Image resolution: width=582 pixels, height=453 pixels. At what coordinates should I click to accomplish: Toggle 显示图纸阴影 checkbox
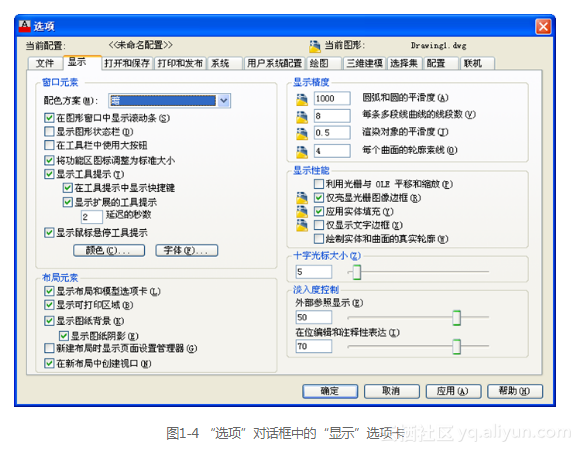63,336
